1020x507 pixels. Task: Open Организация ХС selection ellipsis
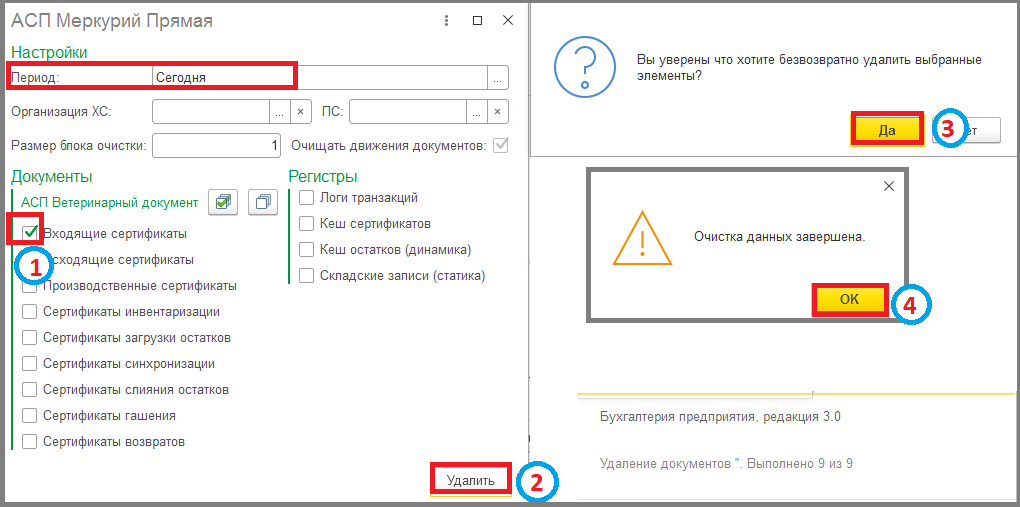click(x=280, y=112)
